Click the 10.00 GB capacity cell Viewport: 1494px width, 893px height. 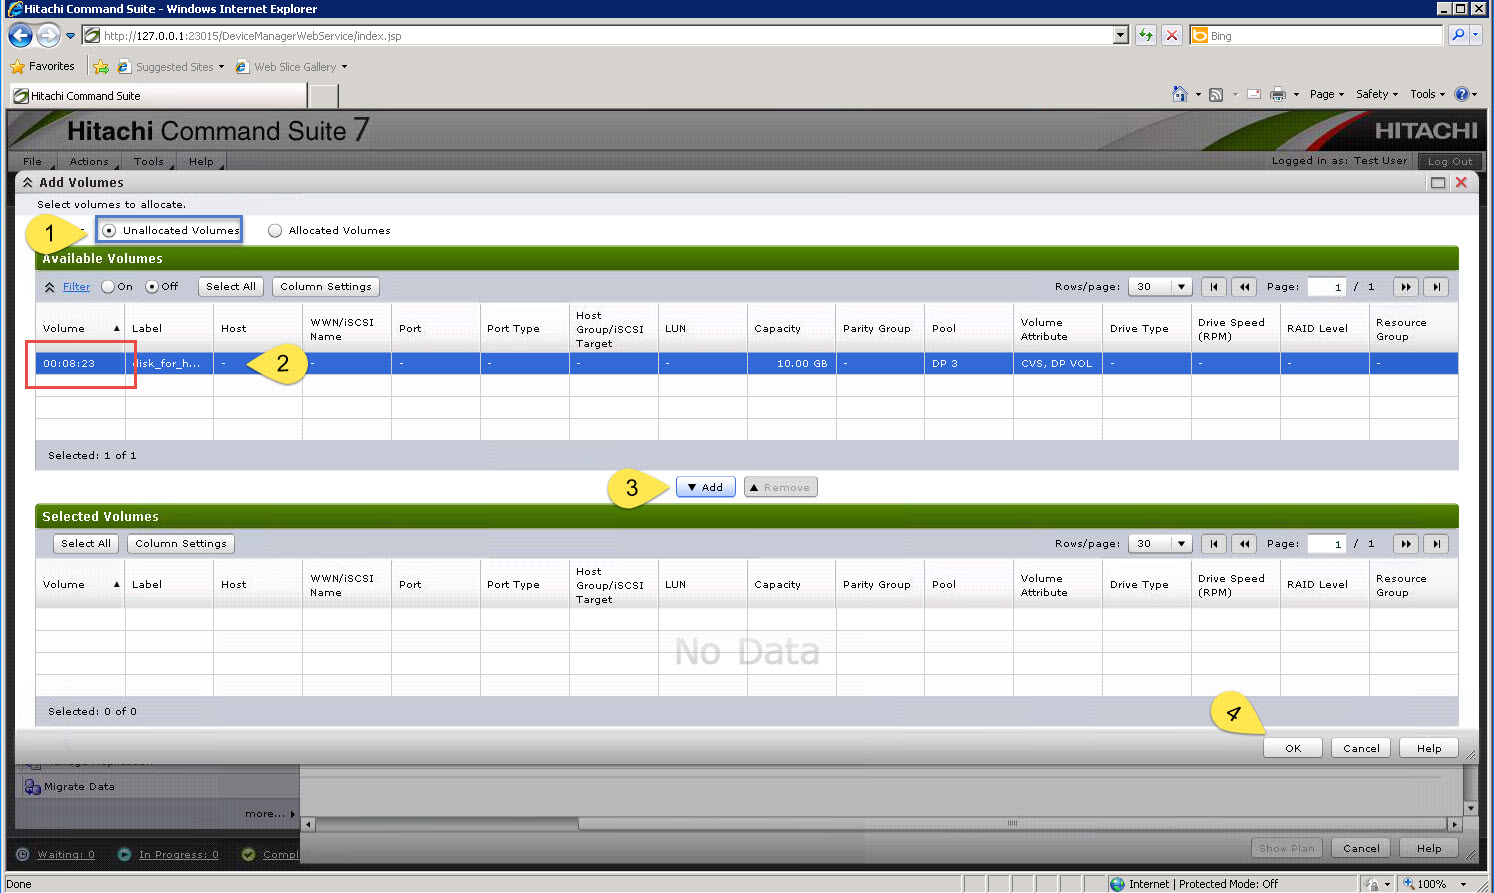791,363
